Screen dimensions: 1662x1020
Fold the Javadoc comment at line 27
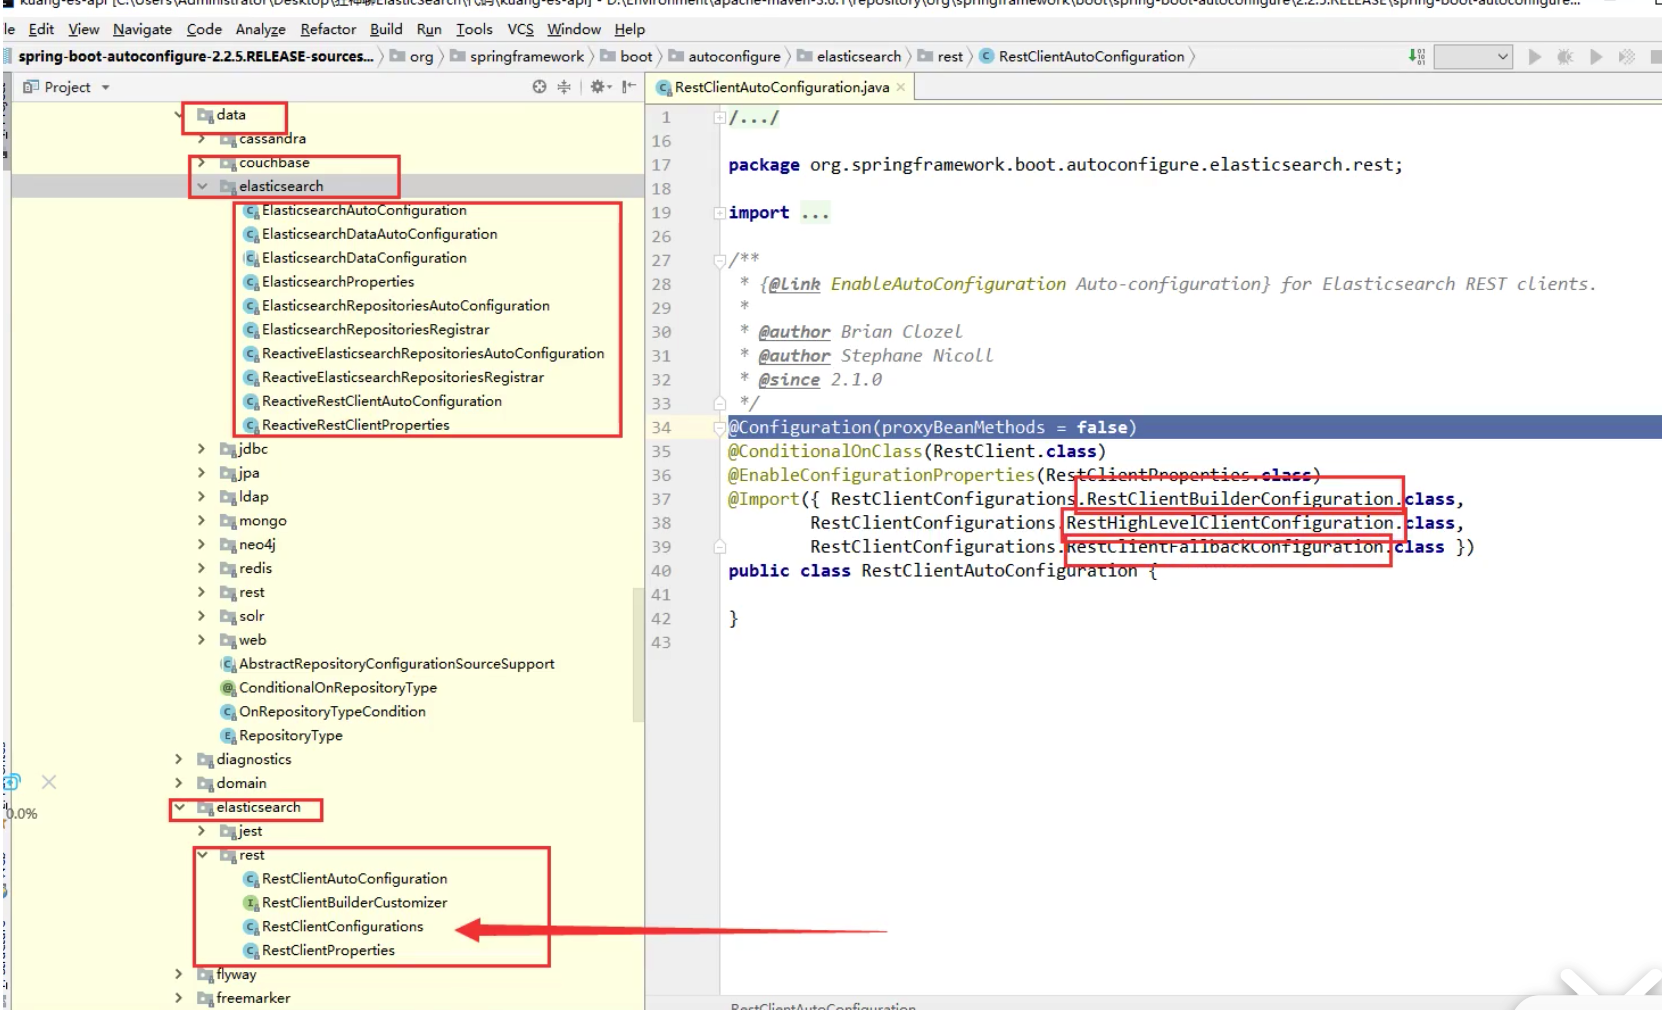[x=719, y=261]
